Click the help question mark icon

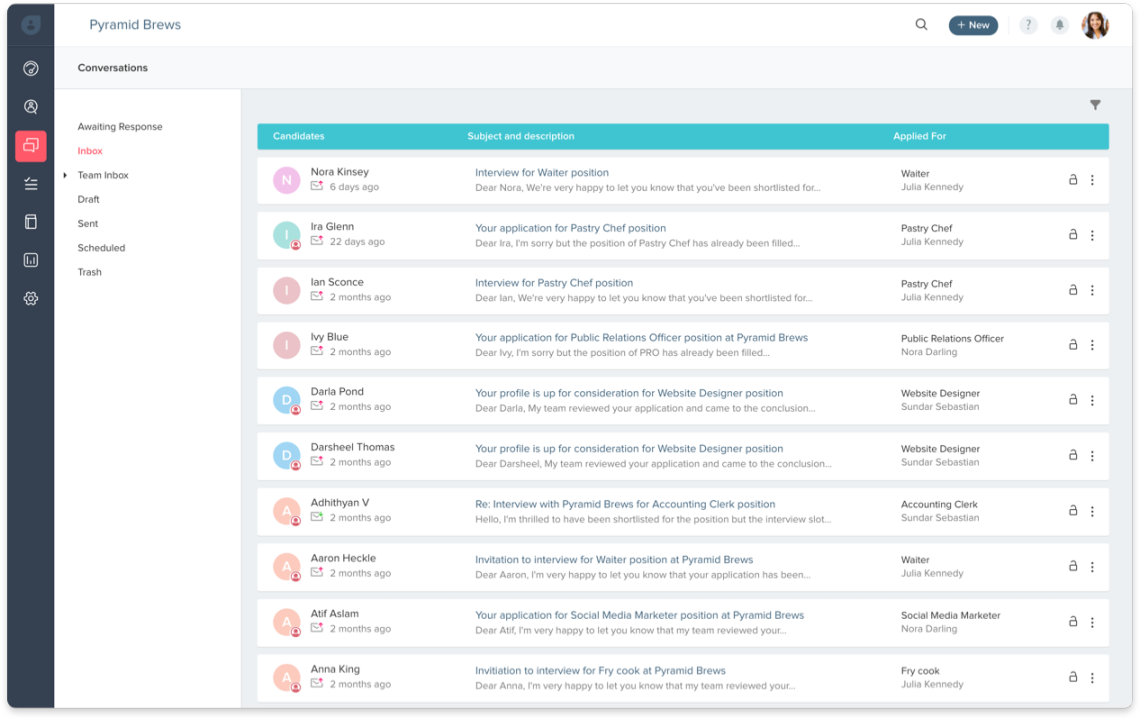(x=1028, y=24)
